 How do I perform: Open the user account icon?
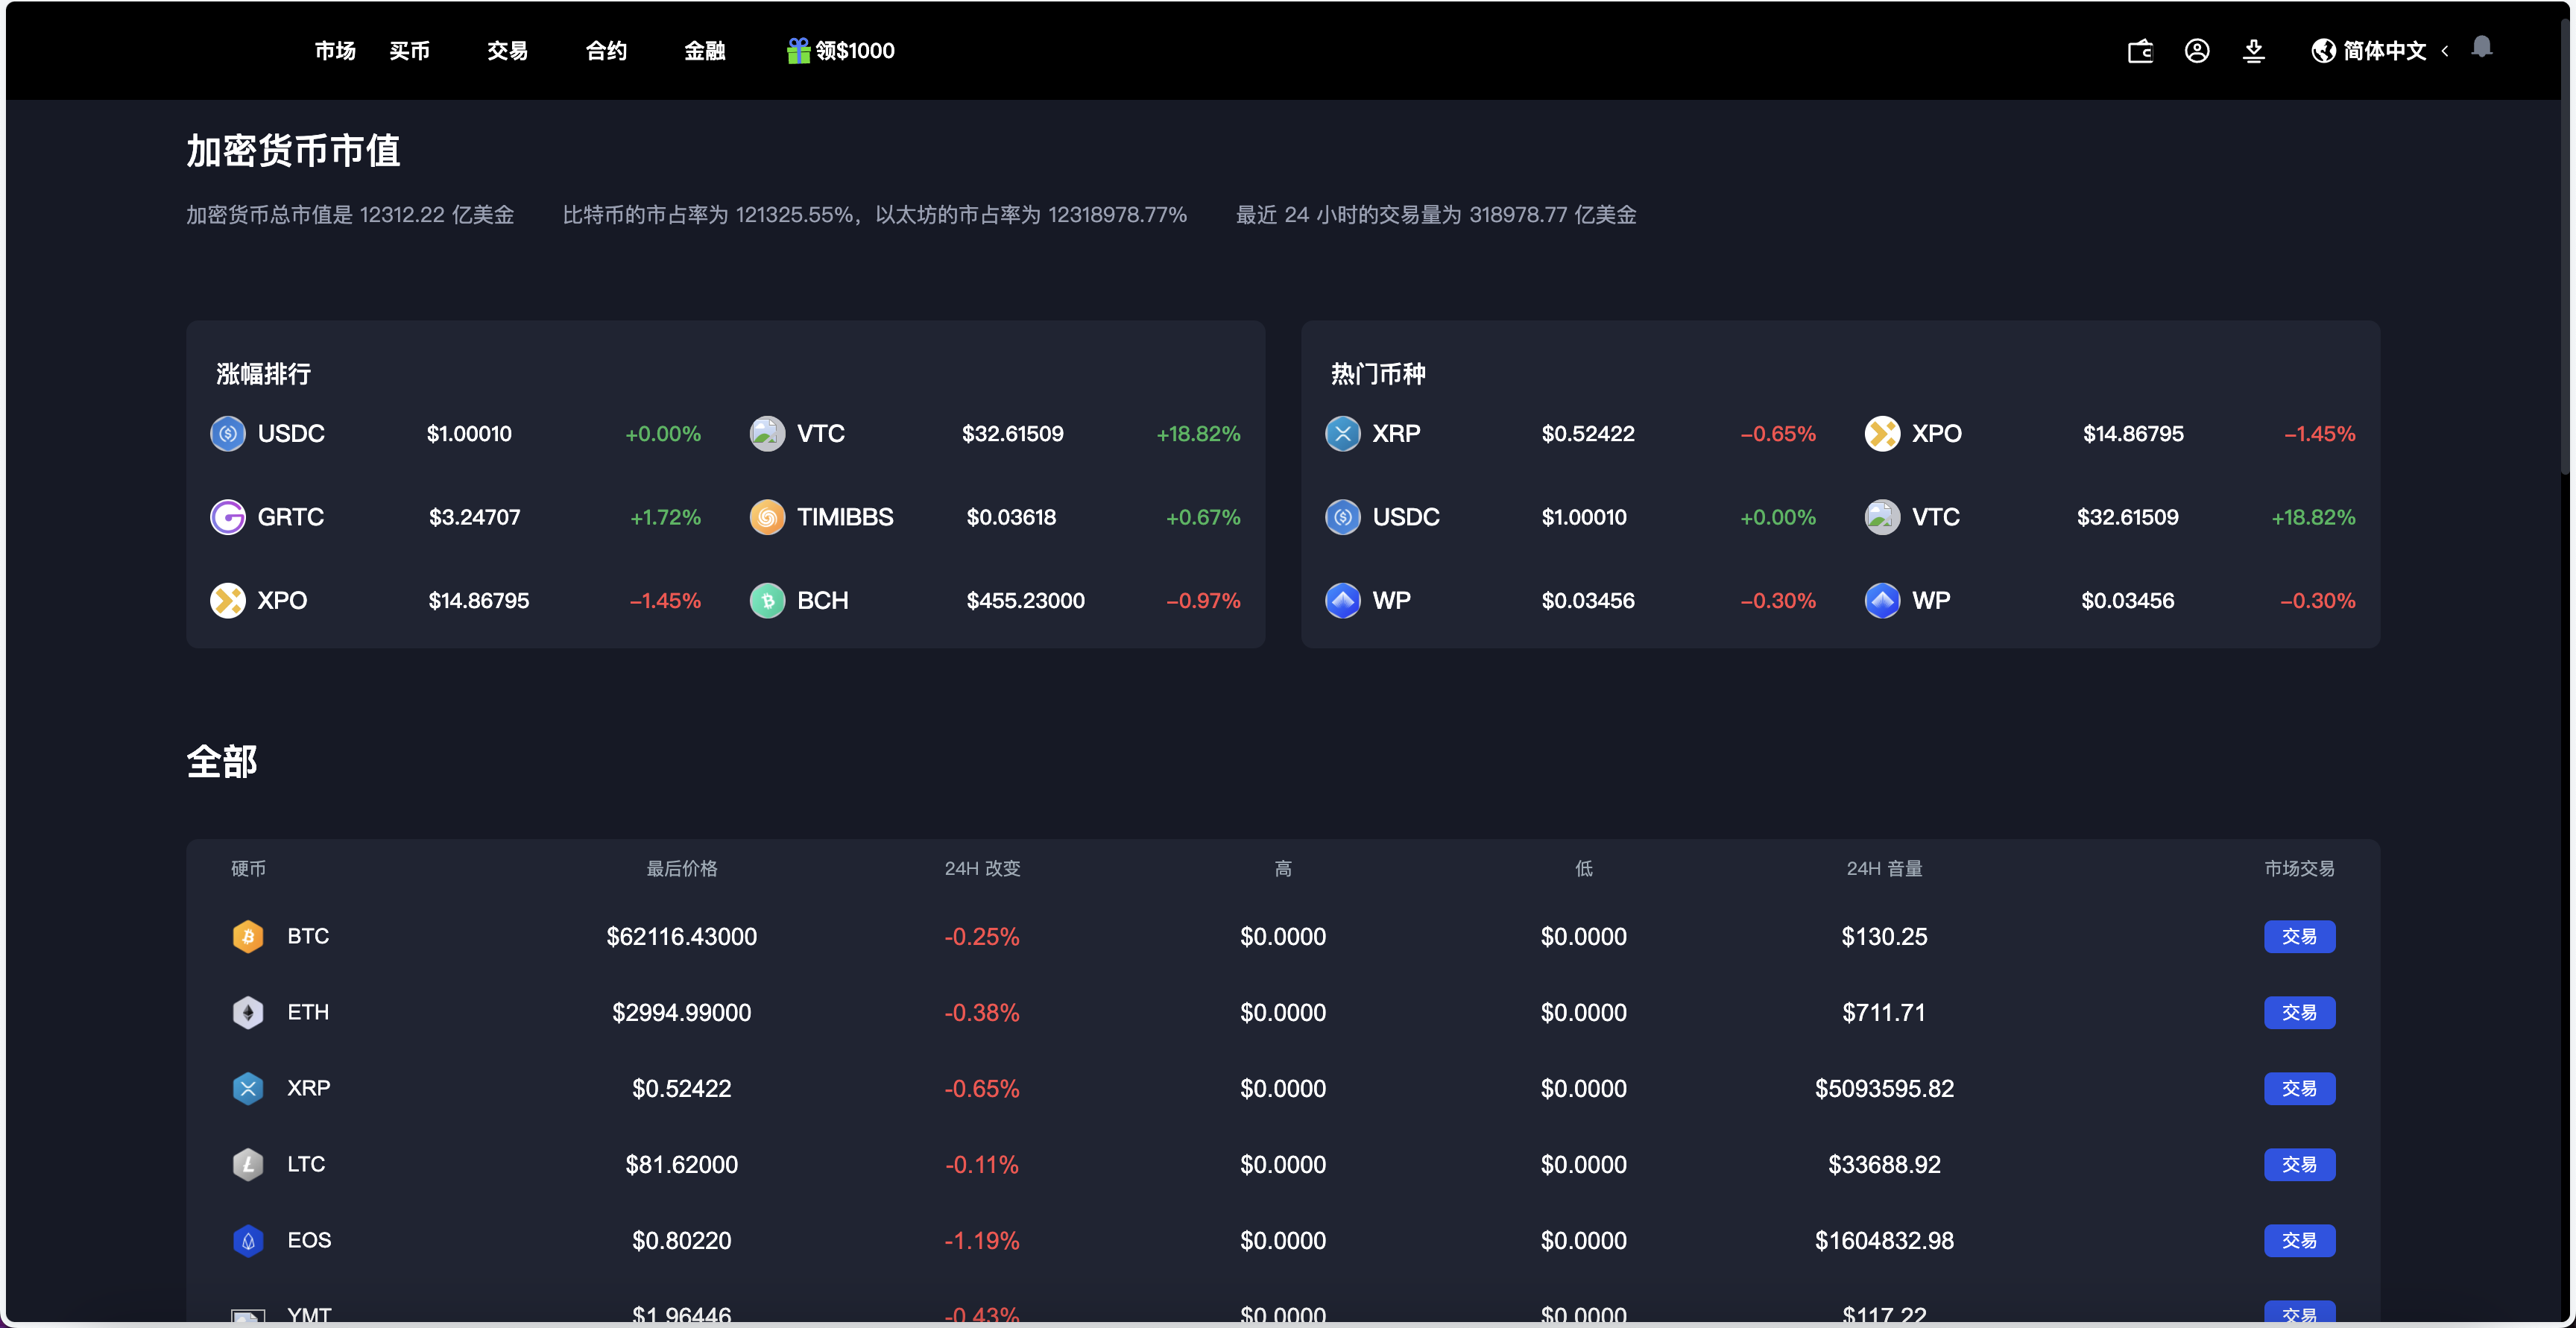(x=2197, y=51)
